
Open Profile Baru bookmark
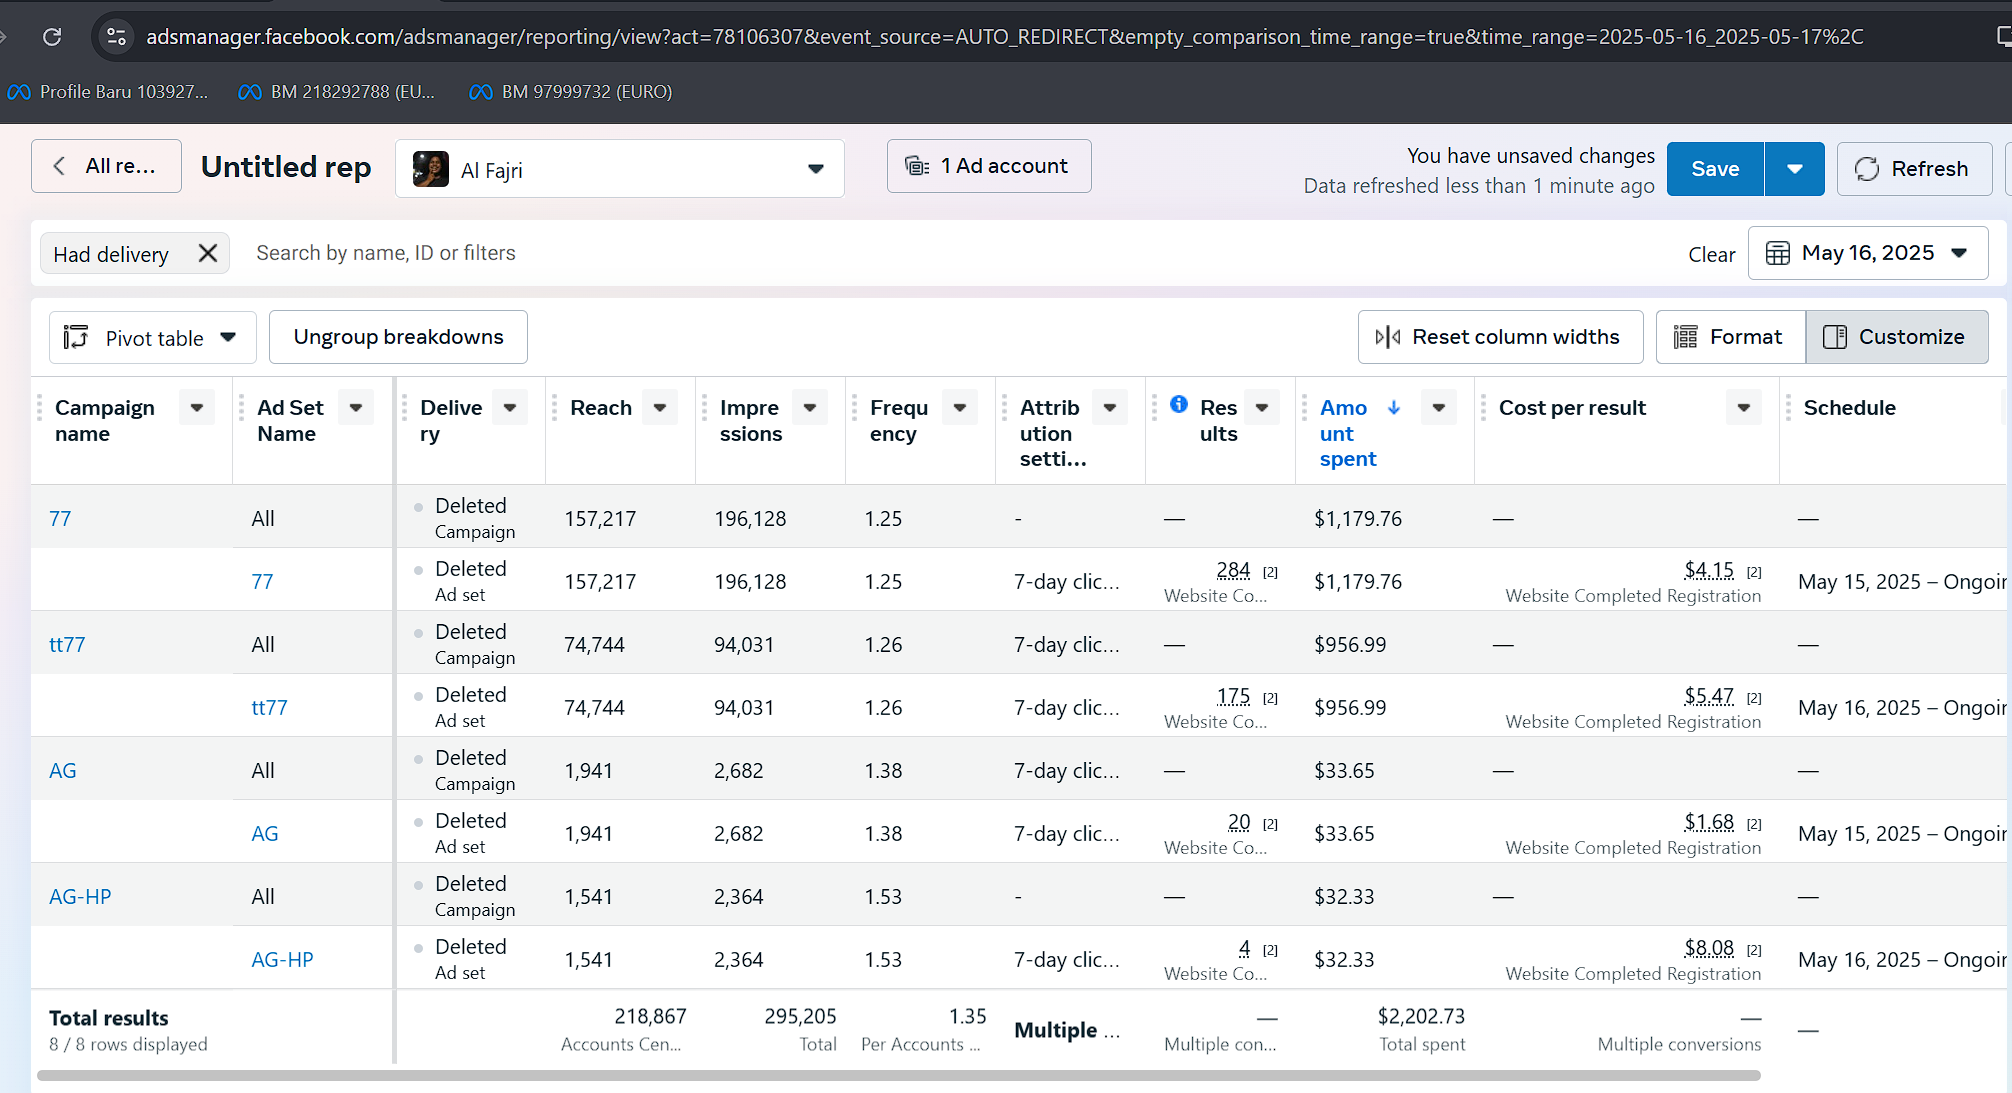click(108, 92)
